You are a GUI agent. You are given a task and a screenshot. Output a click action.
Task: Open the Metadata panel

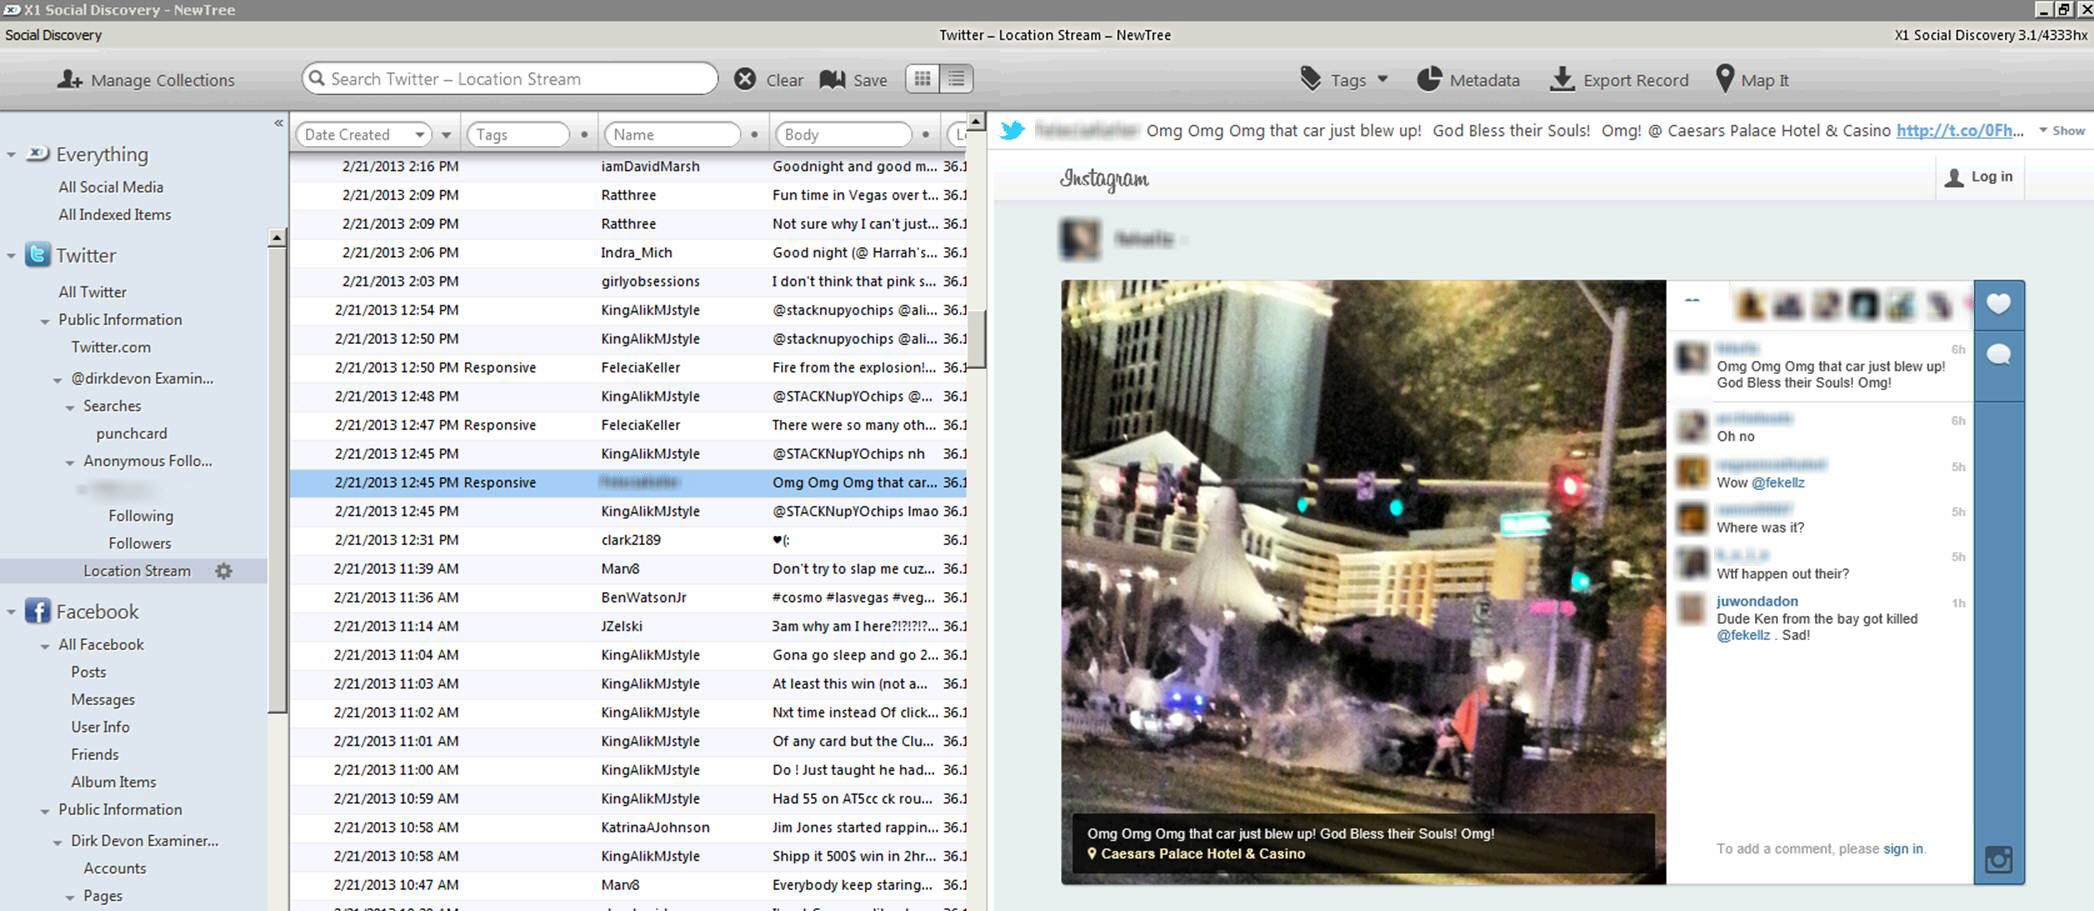[x=1468, y=80]
